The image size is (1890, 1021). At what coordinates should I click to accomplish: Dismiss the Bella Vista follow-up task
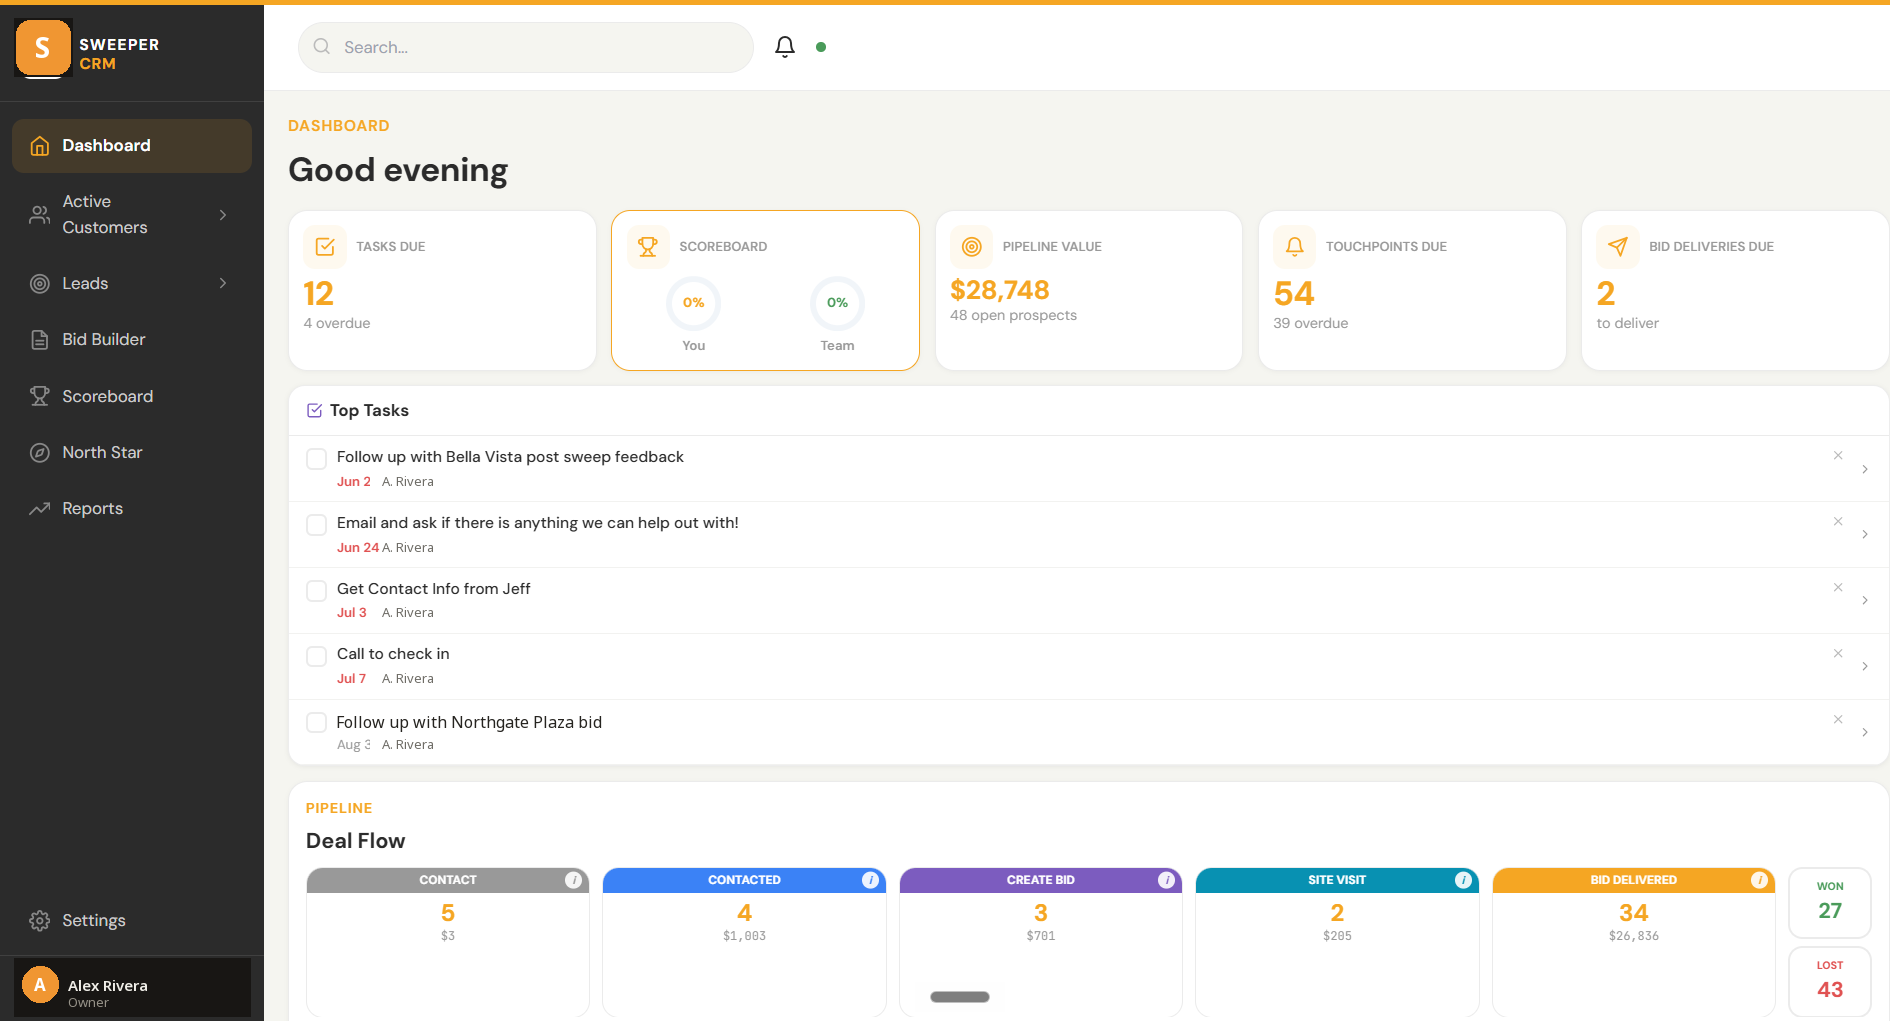pos(1838,456)
